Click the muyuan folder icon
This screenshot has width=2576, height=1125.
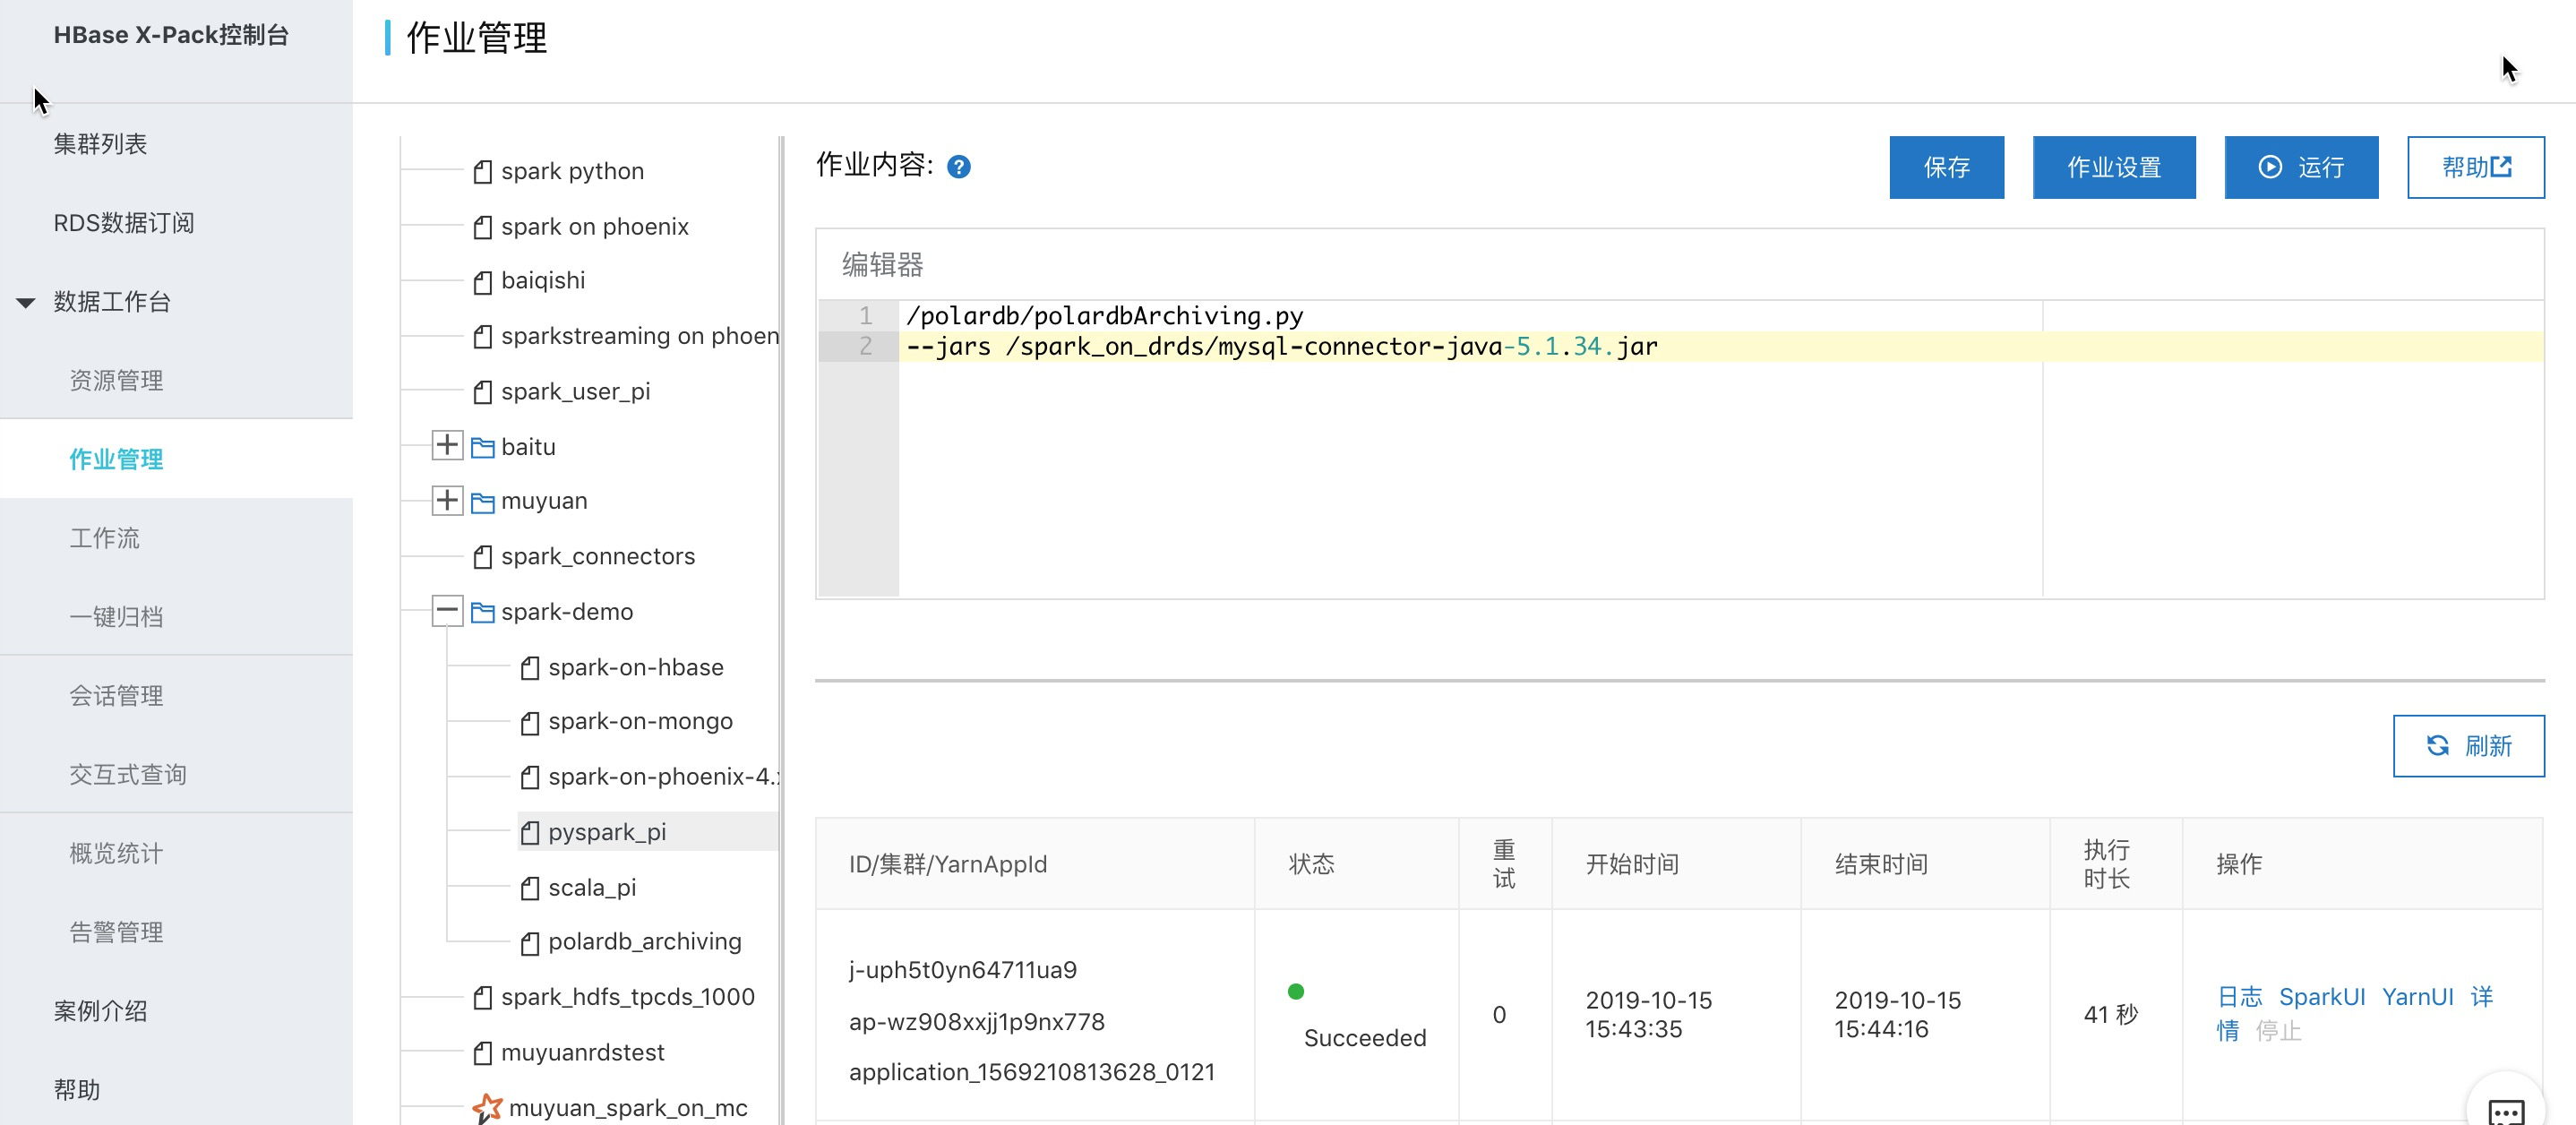tap(483, 501)
